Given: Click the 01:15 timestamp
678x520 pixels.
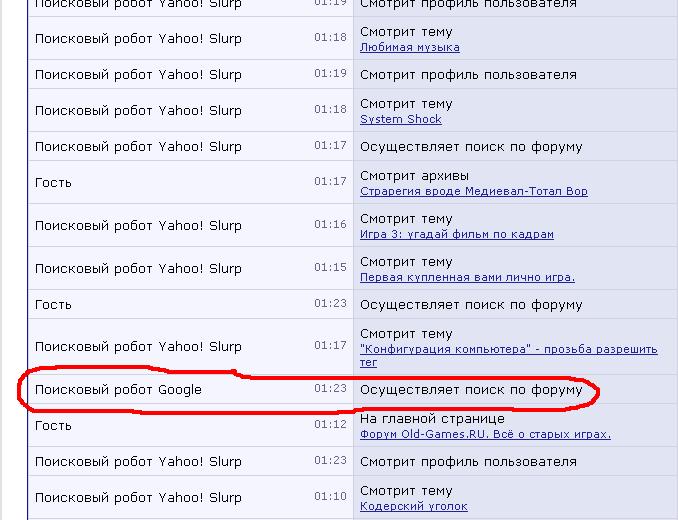Looking at the screenshot, I should tap(330, 268).
